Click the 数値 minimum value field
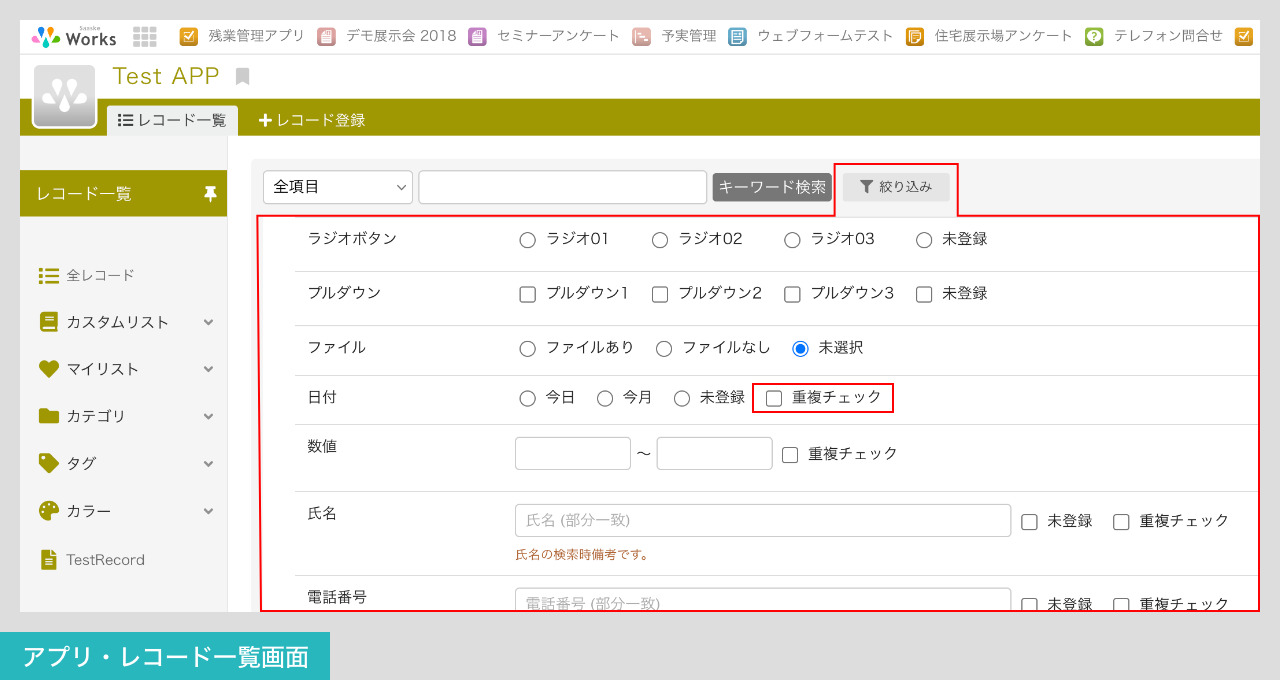Screen dimensions: 1280x680 pos(573,453)
